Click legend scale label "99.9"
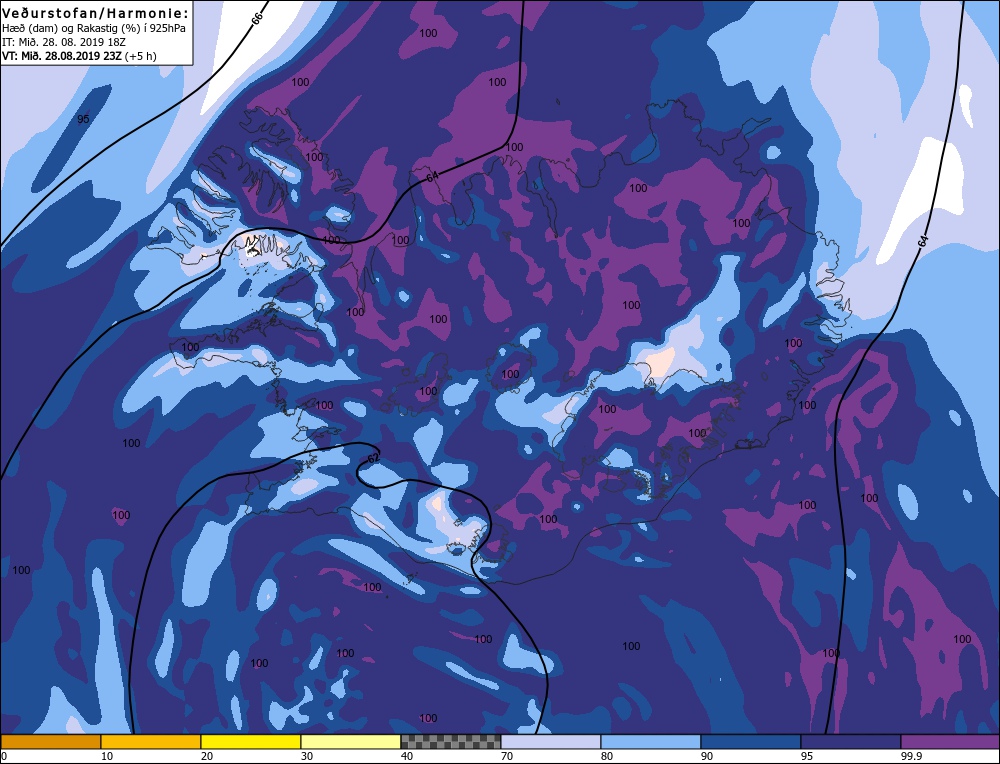This screenshot has height=764, width=1000. point(911,756)
